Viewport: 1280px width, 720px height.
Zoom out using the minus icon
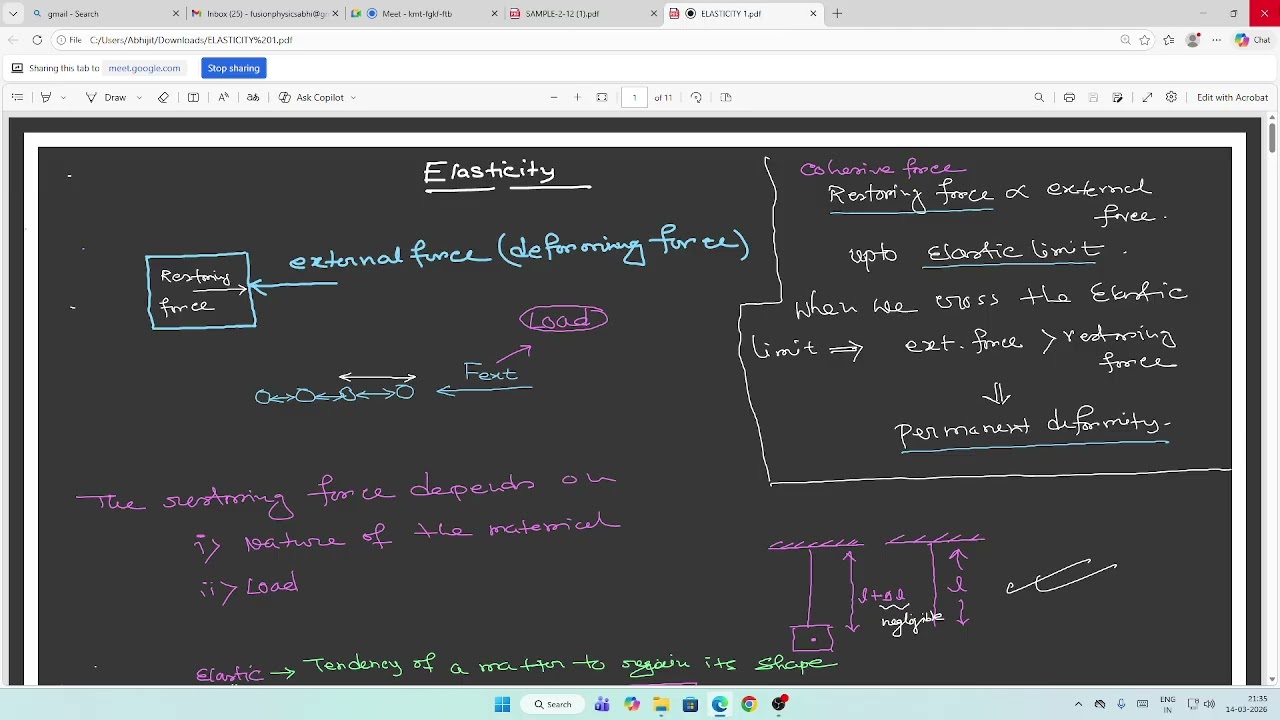[553, 97]
